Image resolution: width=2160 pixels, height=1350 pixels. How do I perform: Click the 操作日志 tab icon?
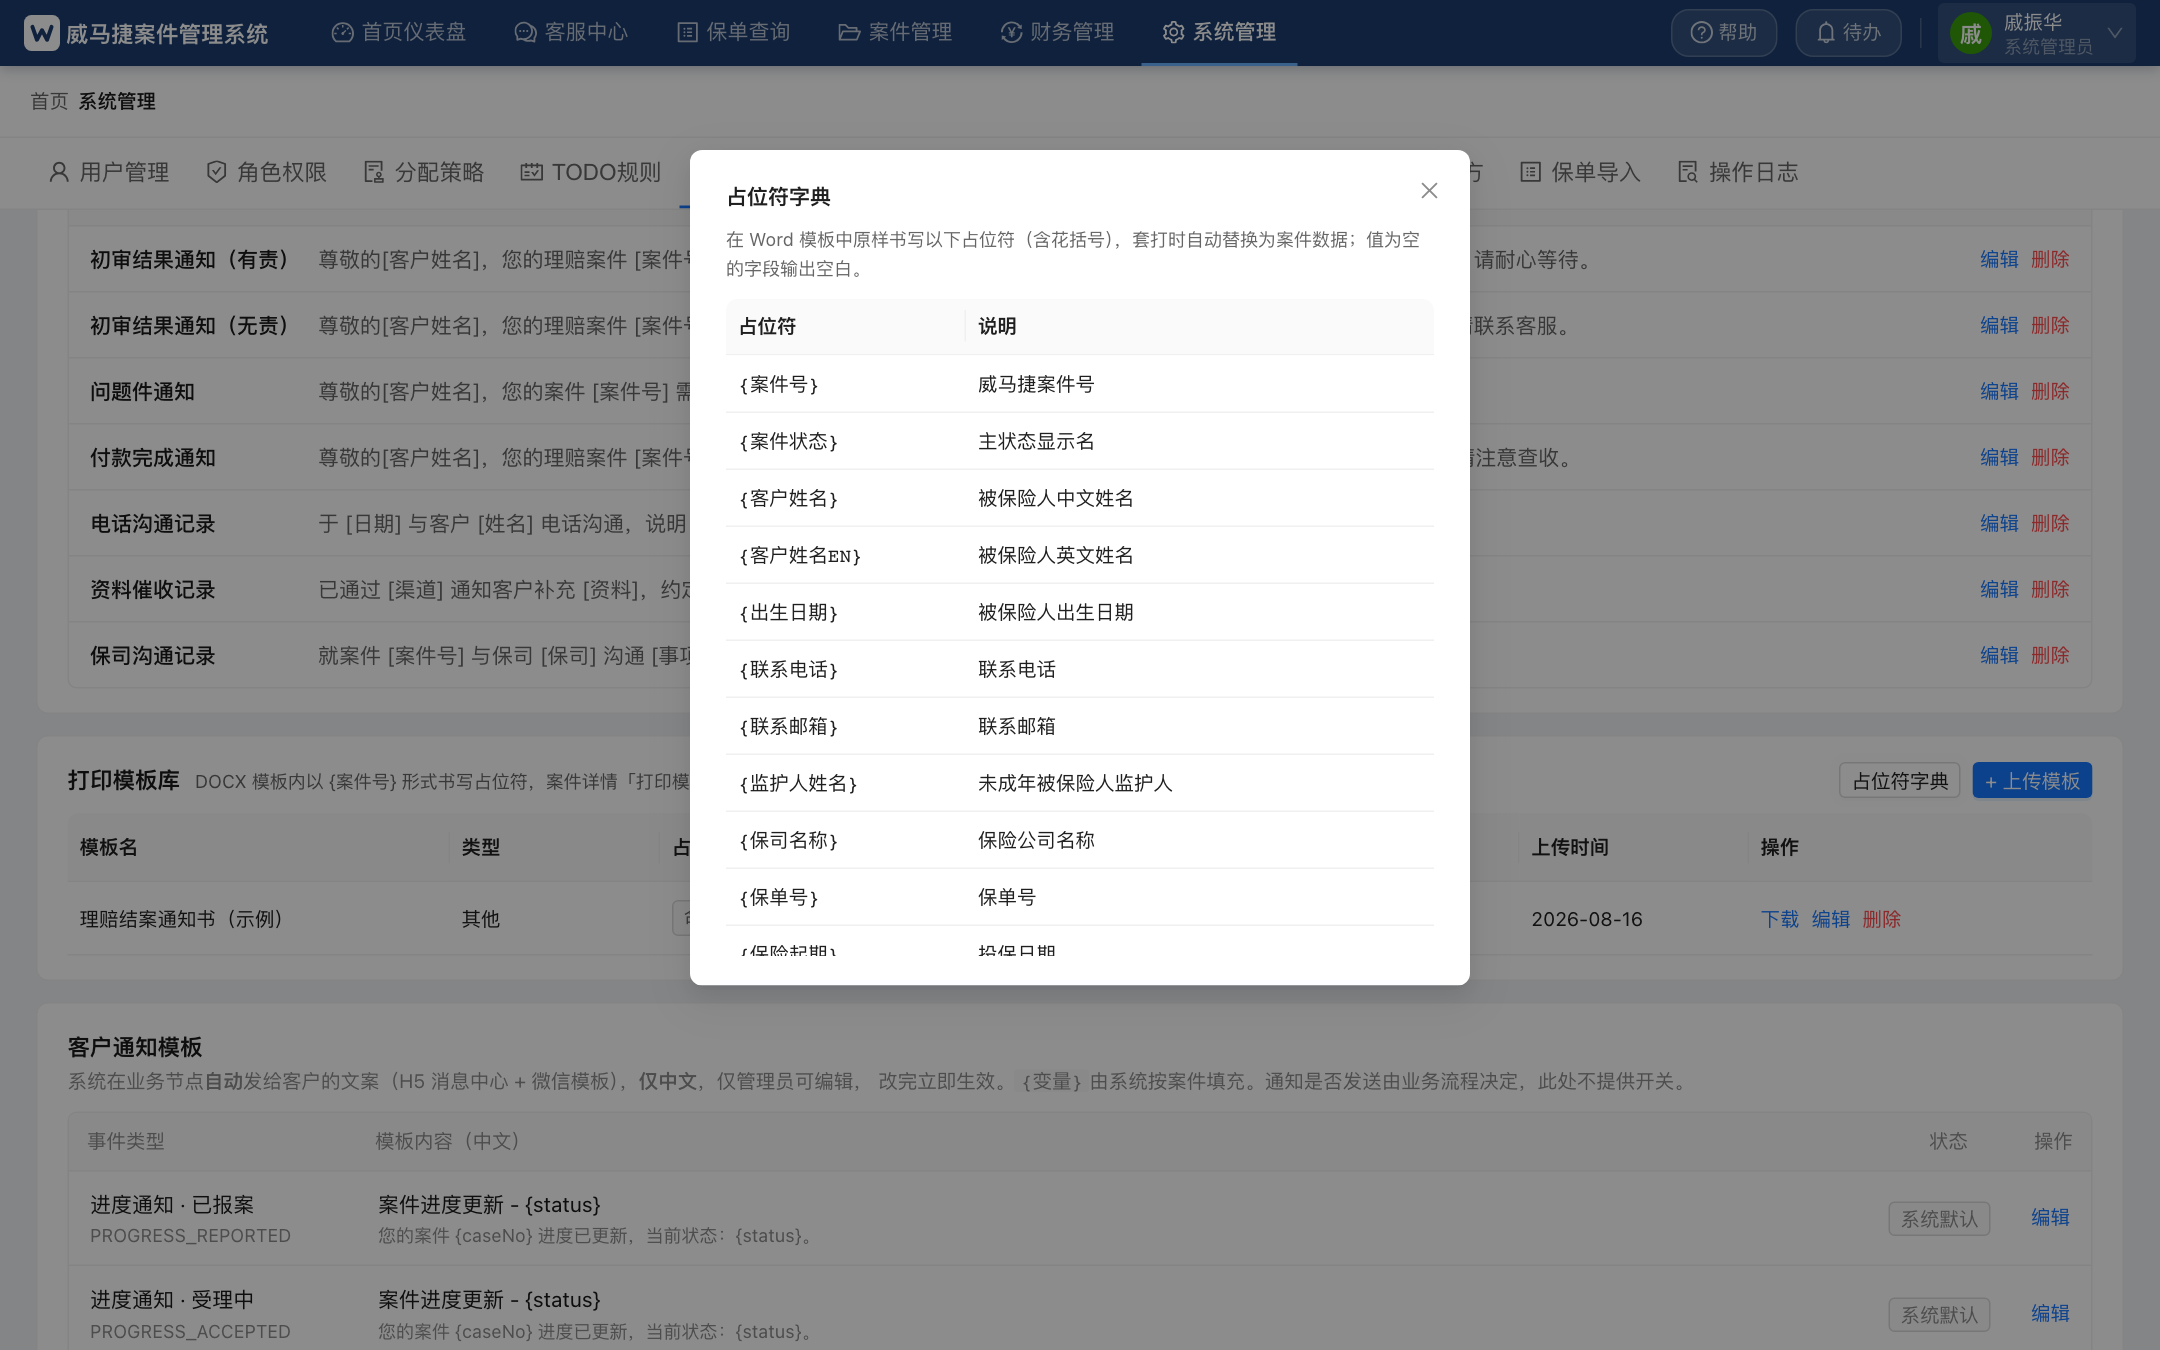[x=1688, y=172]
